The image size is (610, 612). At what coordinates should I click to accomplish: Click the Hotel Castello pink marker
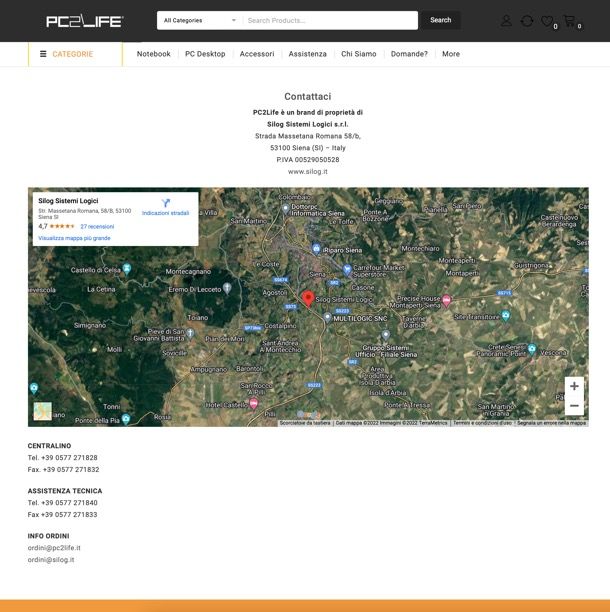(x=253, y=403)
